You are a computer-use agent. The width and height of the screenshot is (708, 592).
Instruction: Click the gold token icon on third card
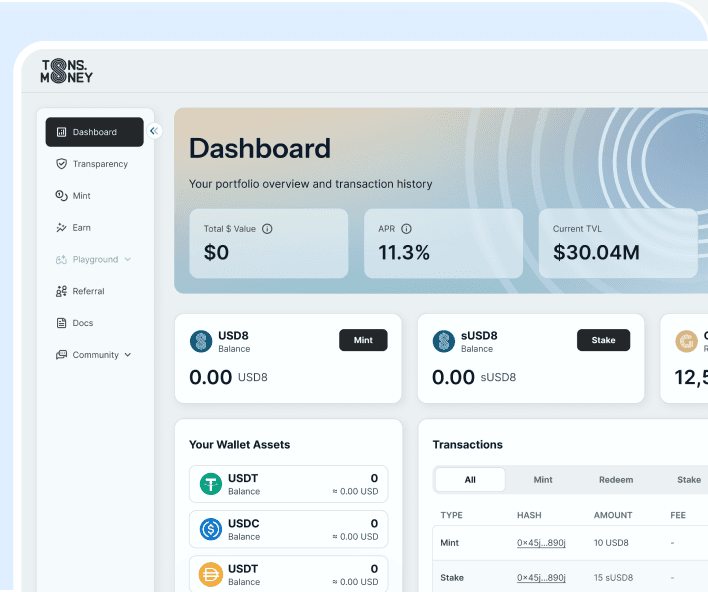(x=686, y=341)
